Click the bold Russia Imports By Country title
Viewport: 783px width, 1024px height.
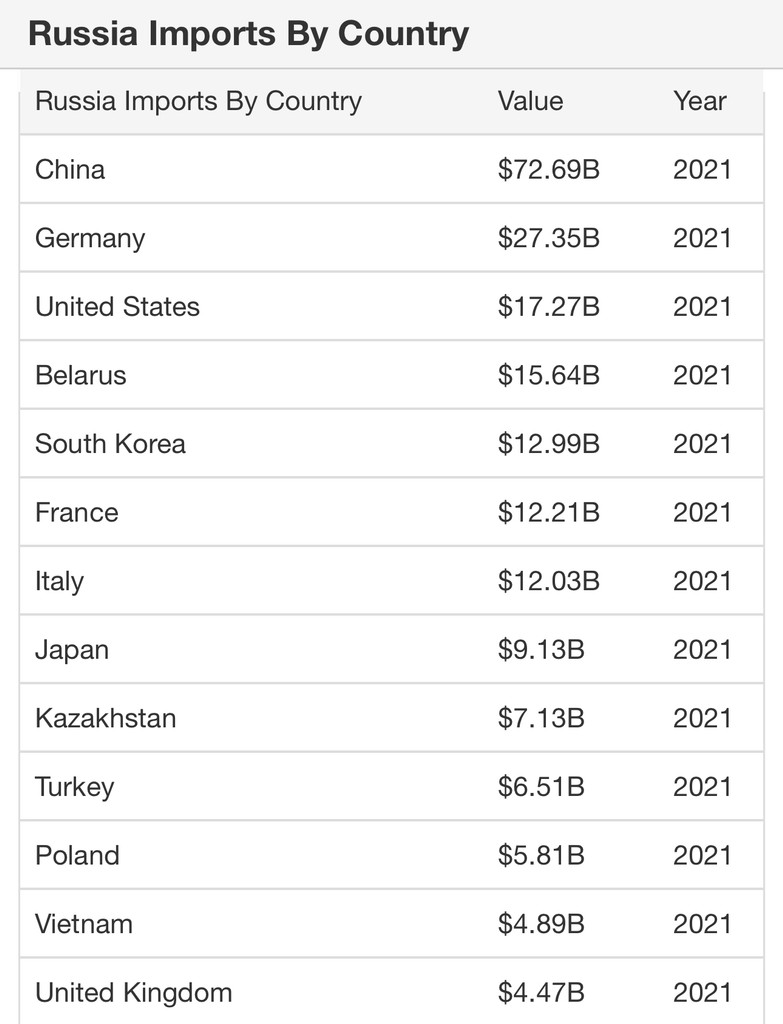point(249,34)
